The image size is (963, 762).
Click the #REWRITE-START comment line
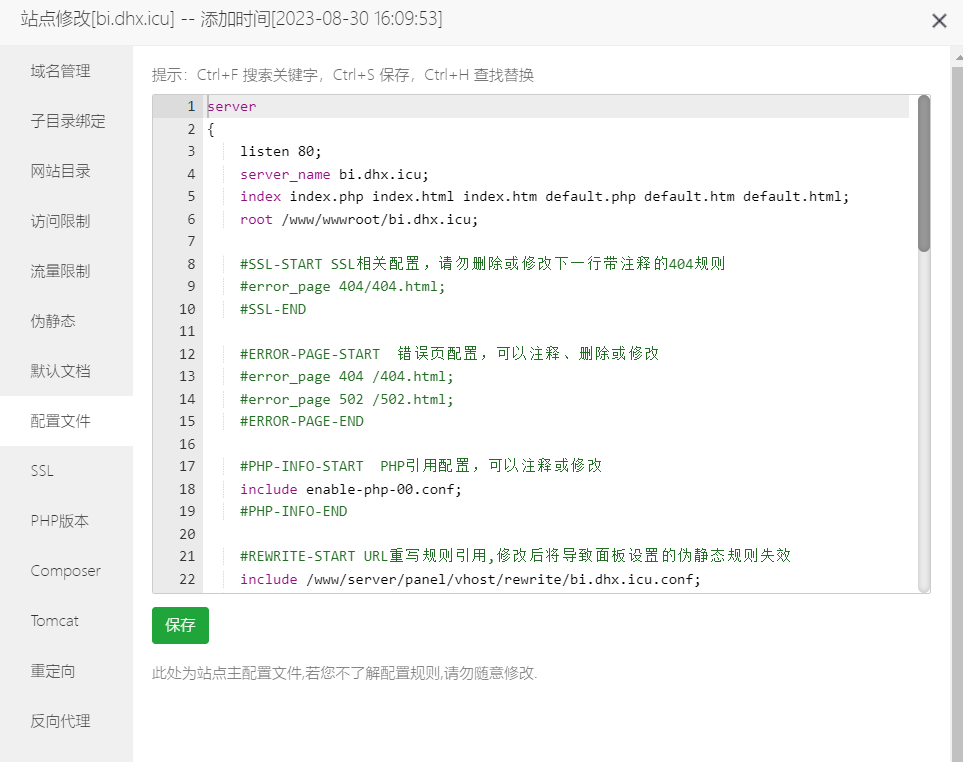coord(515,556)
